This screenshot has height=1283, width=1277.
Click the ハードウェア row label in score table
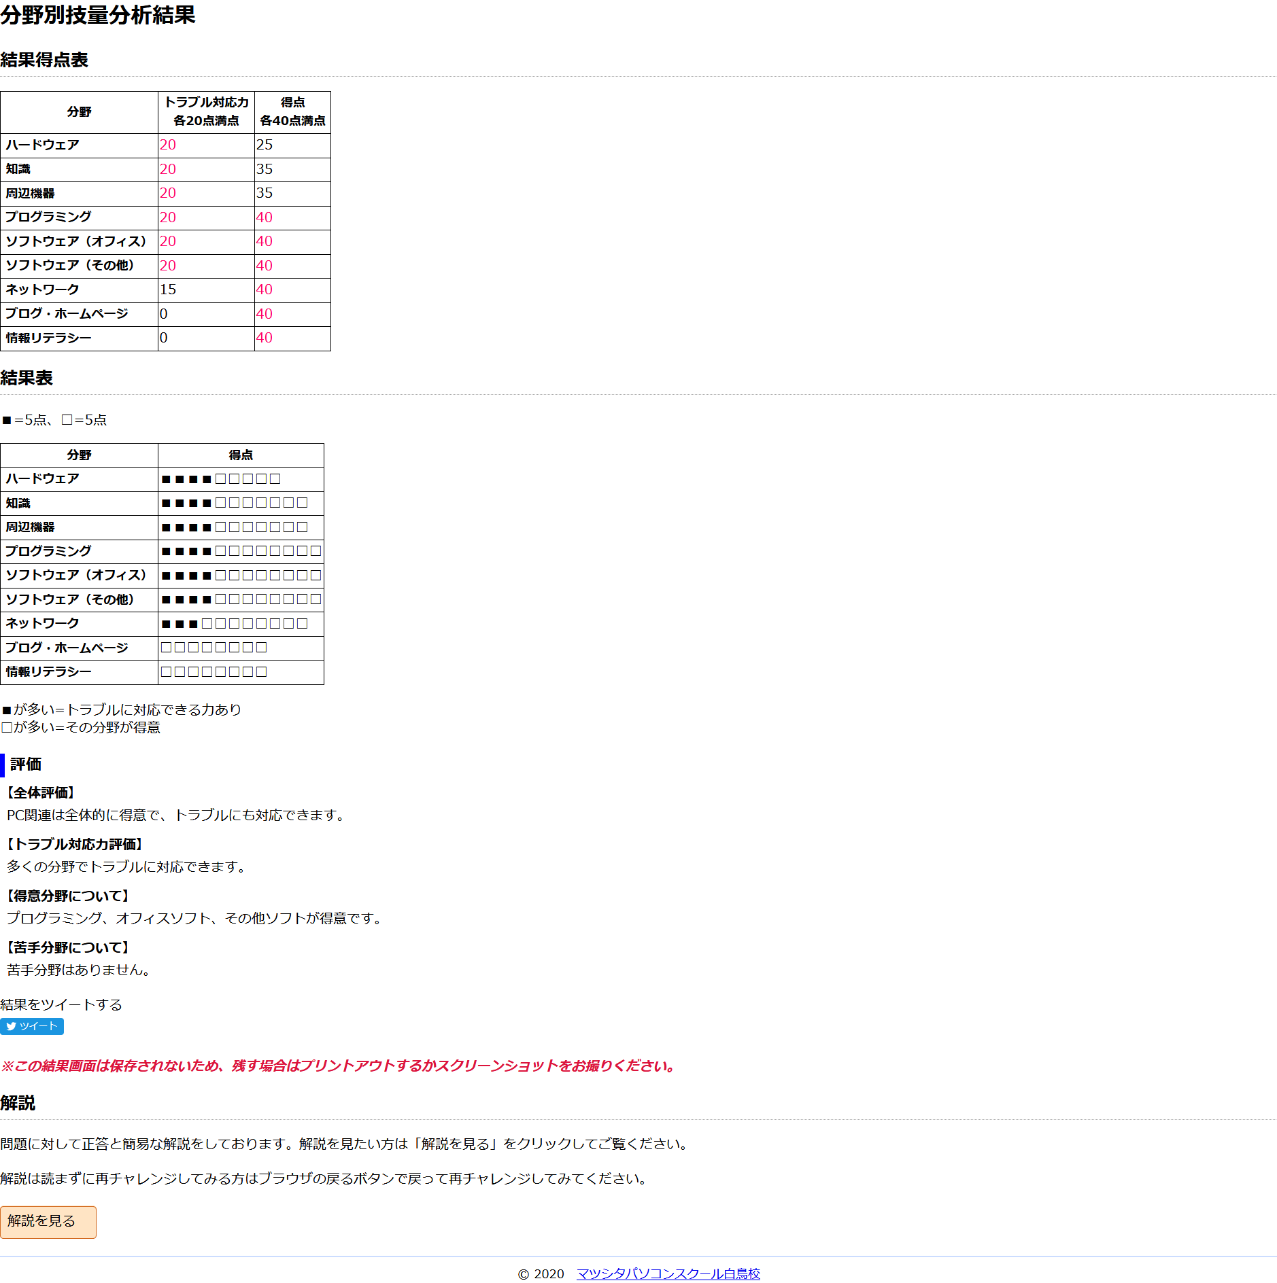[x=43, y=145]
